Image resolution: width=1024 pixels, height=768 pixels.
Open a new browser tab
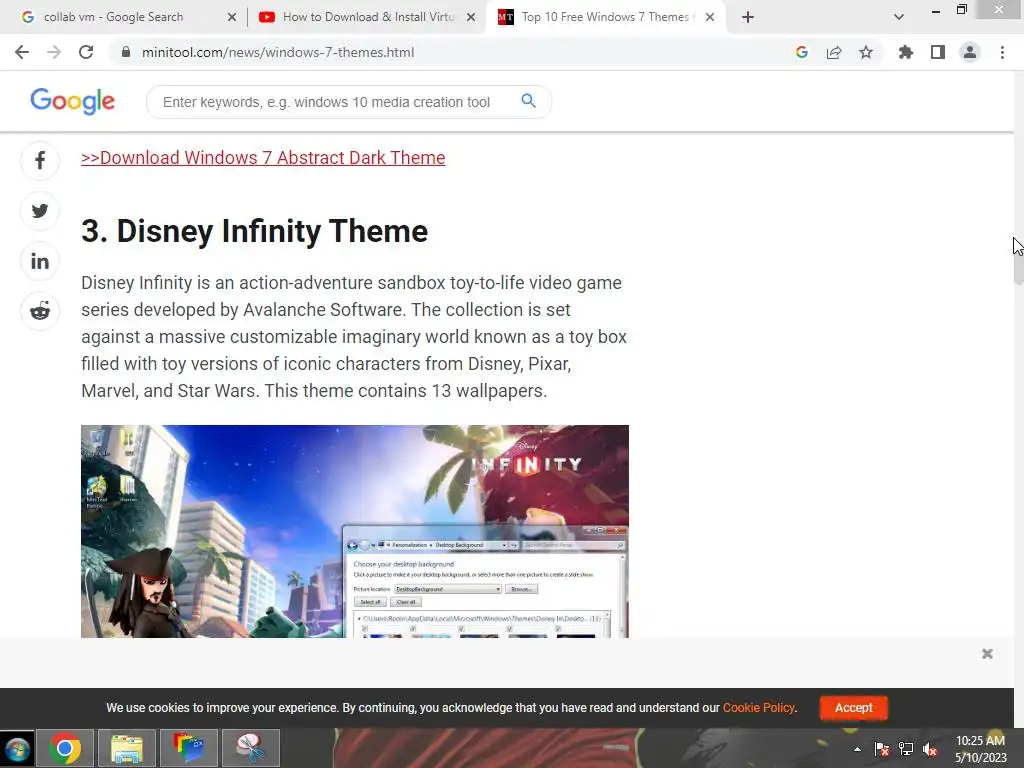[748, 17]
